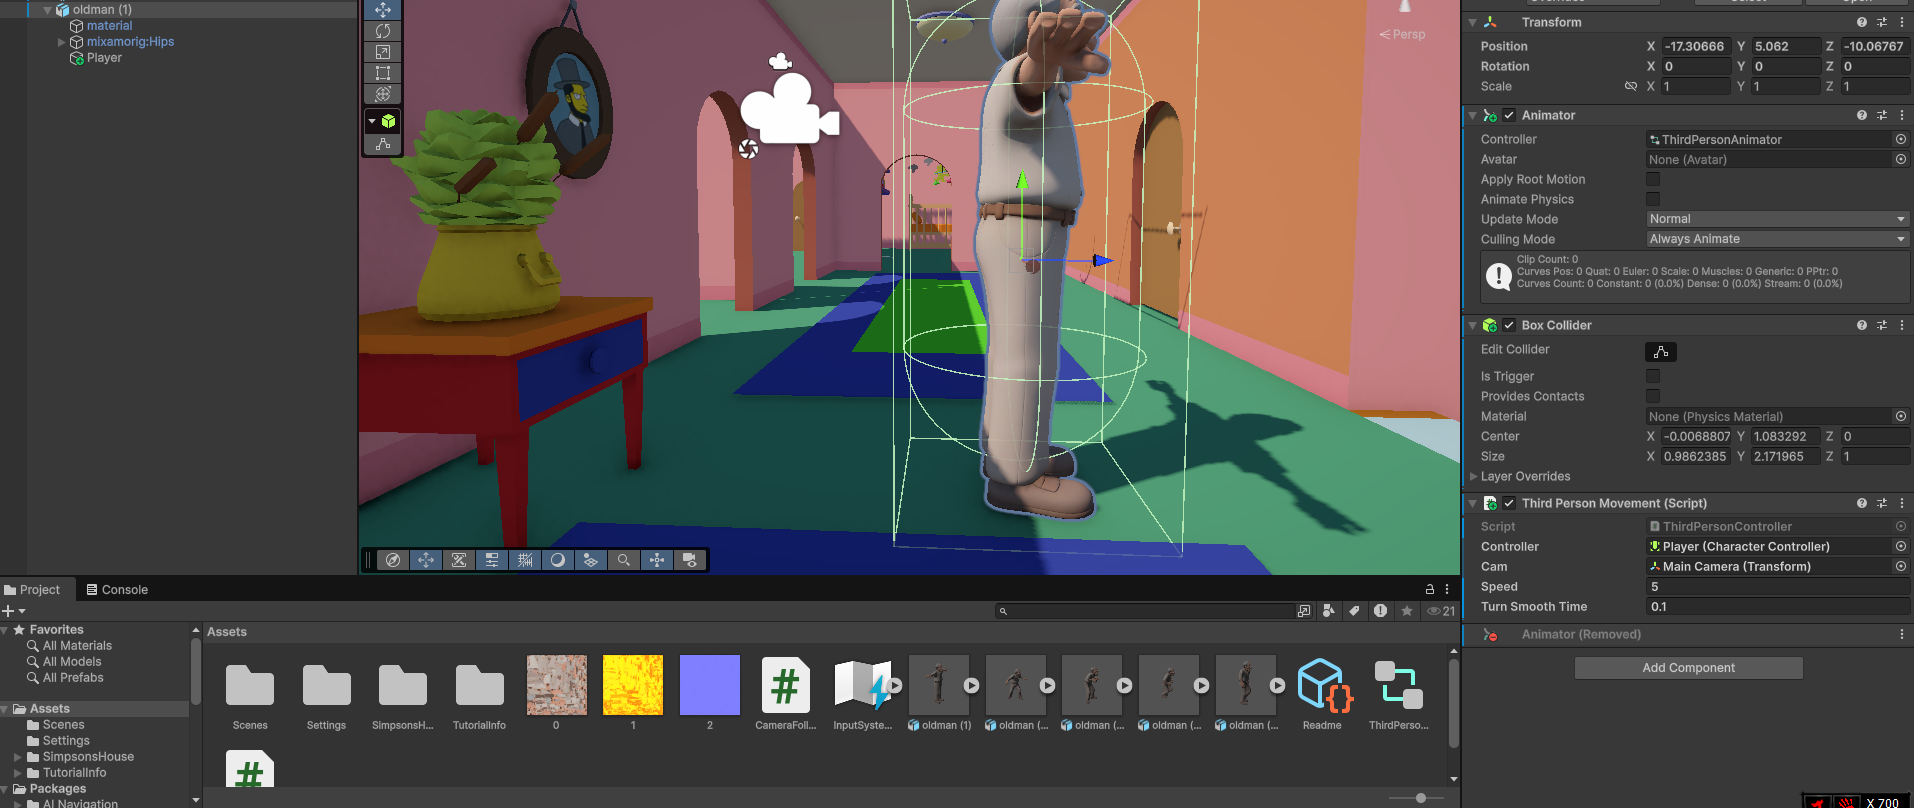Disable the Animator component checkbox
The height and width of the screenshot is (808, 1914).
coord(1509,115)
